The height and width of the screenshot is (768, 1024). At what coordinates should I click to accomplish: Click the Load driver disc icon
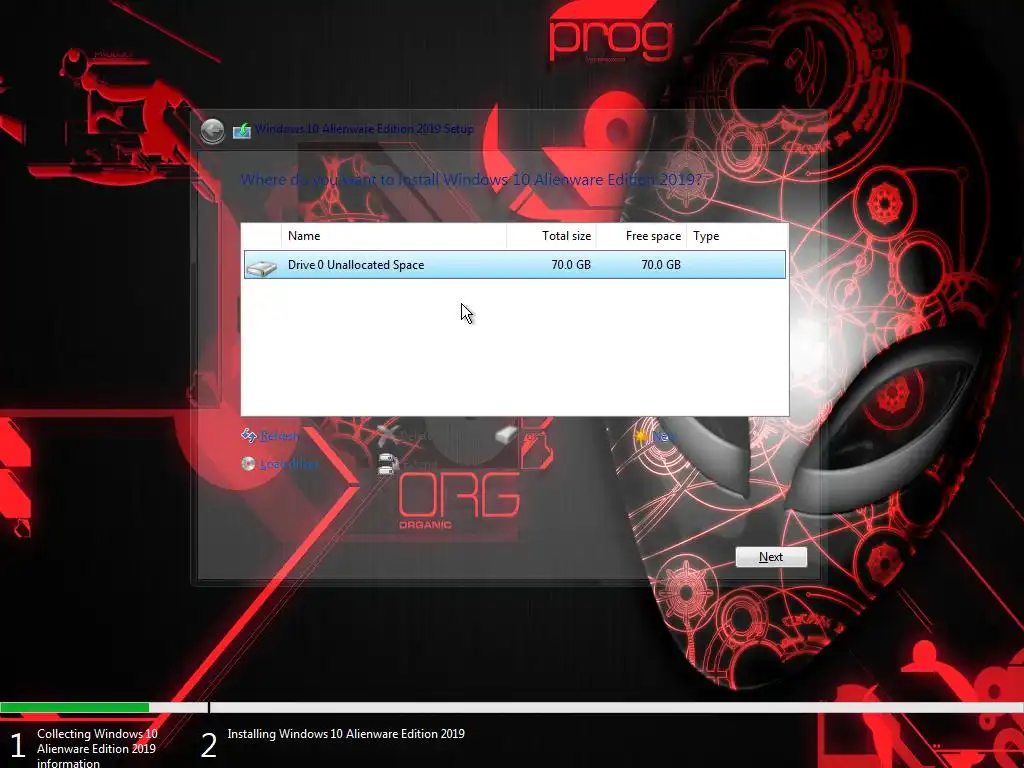248,464
